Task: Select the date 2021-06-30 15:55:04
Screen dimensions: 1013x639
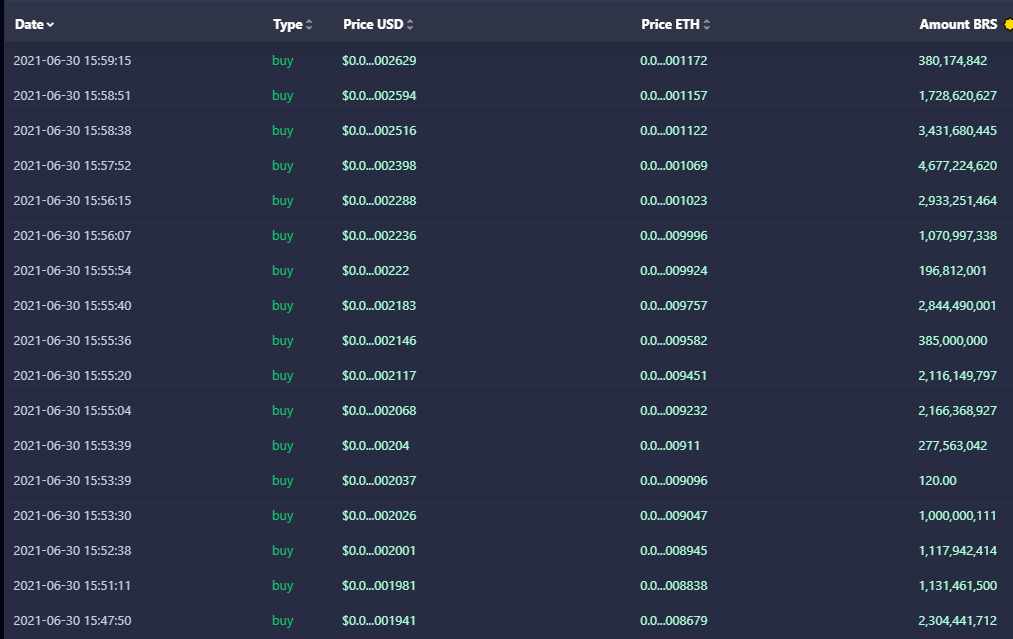Action: click(x=72, y=410)
